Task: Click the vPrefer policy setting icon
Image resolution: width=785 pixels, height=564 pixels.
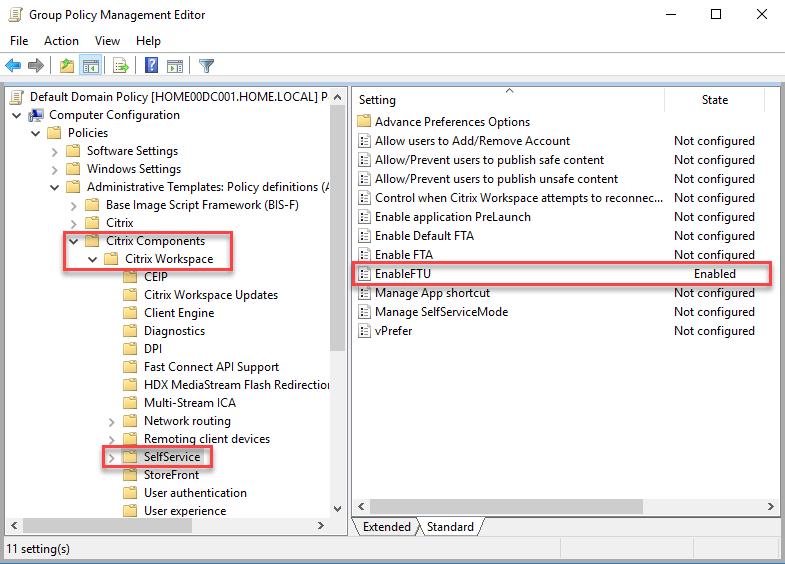Action: 364,331
